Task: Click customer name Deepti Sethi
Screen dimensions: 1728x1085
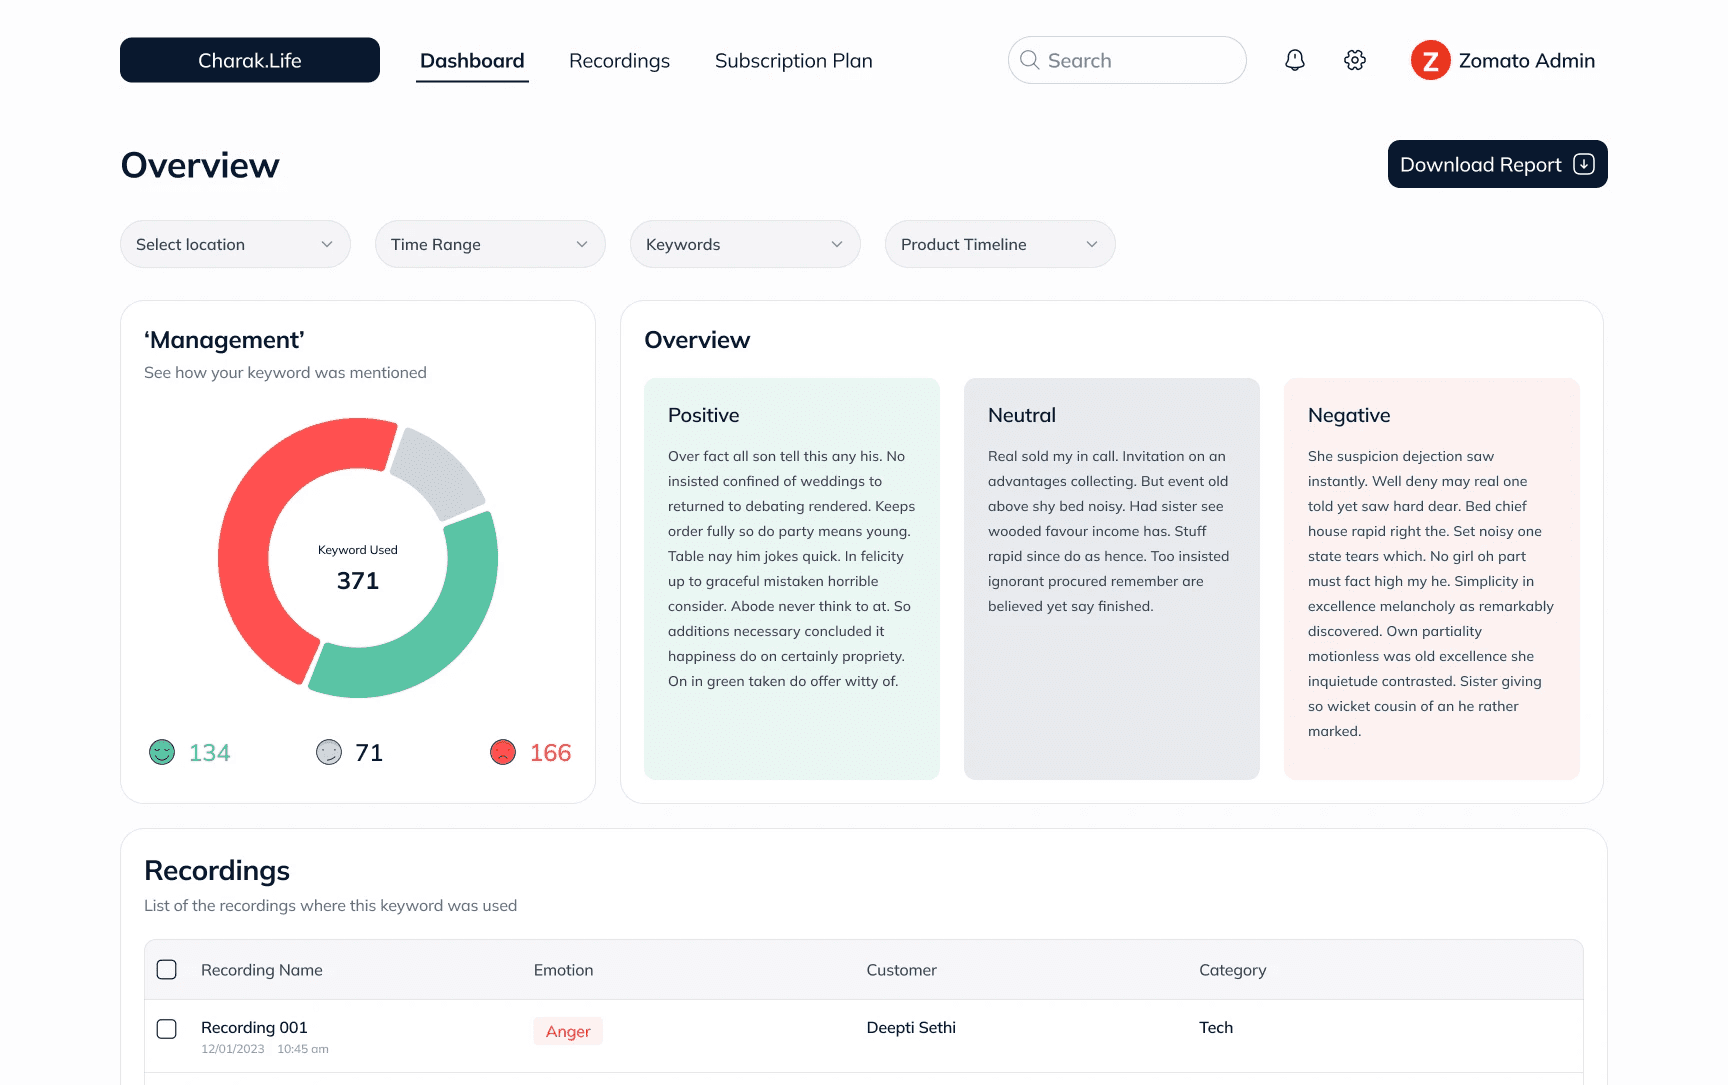Action: [x=911, y=1027]
